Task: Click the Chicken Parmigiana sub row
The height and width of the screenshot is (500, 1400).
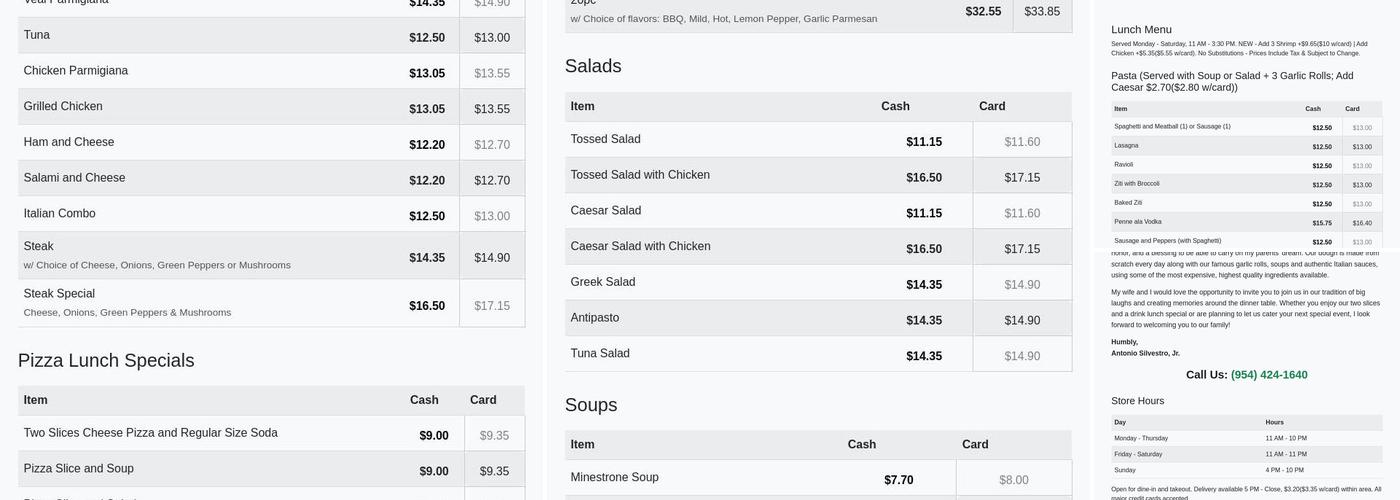Action: click(76, 71)
